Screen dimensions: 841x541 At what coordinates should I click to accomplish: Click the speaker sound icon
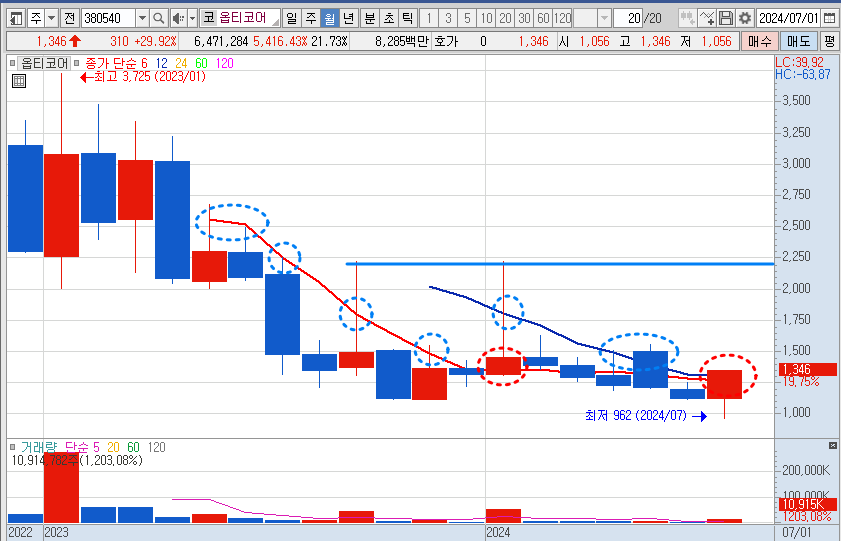pyautogui.click(x=178, y=18)
